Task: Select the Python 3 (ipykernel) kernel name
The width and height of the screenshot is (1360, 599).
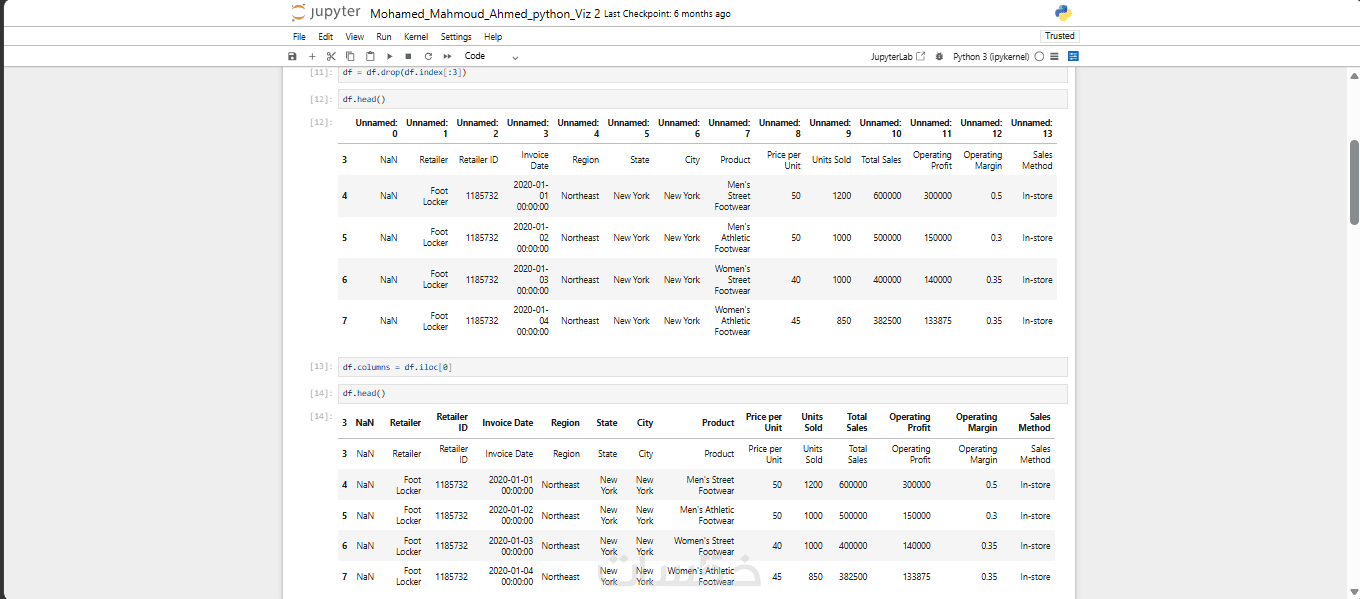Action: [992, 57]
